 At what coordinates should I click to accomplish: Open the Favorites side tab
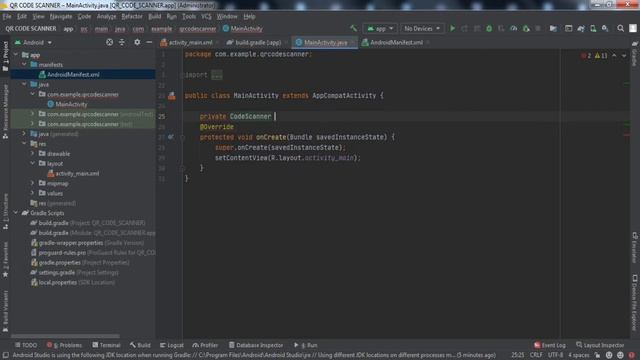click(x=5, y=260)
